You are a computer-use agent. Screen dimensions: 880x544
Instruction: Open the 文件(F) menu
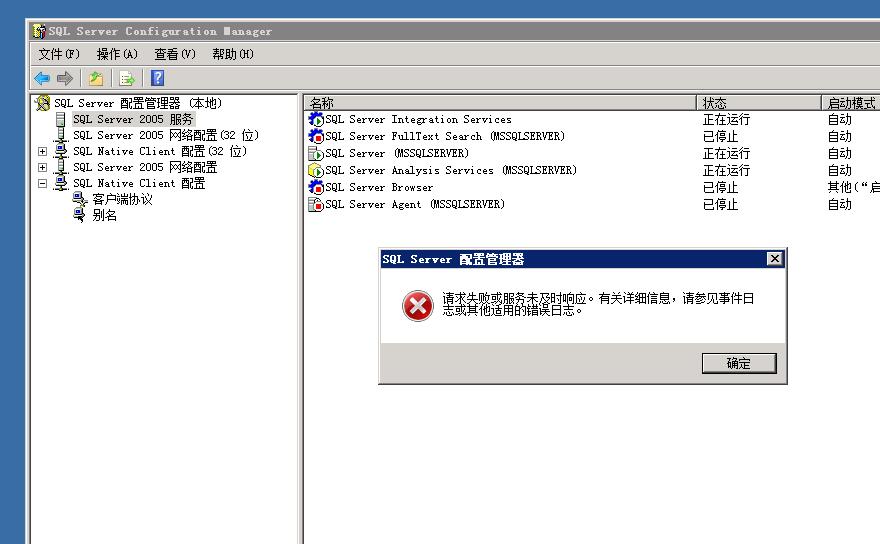(x=58, y=54)
